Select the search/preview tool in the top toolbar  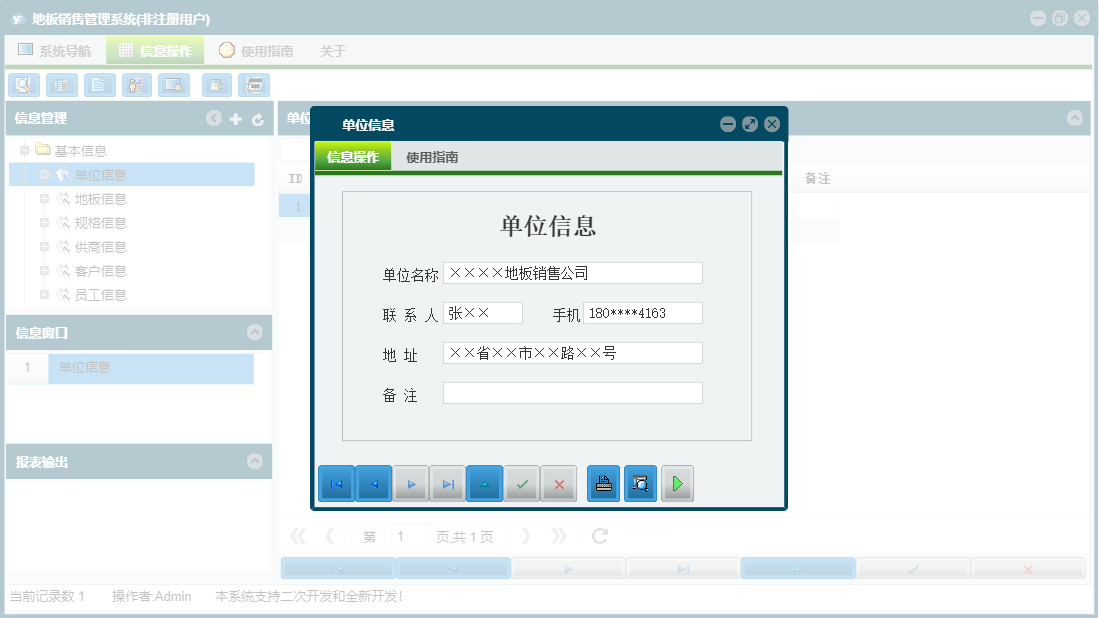[x=23, y=85]
